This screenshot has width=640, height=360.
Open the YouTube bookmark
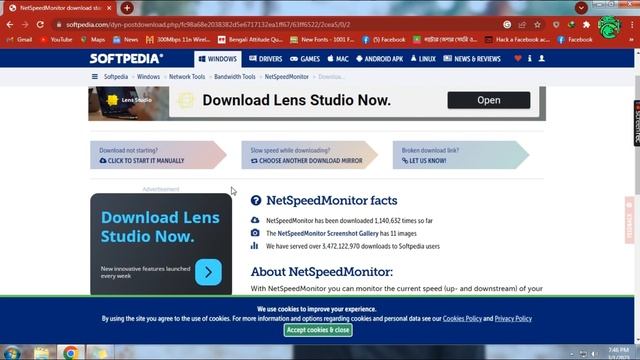[56, 40]
